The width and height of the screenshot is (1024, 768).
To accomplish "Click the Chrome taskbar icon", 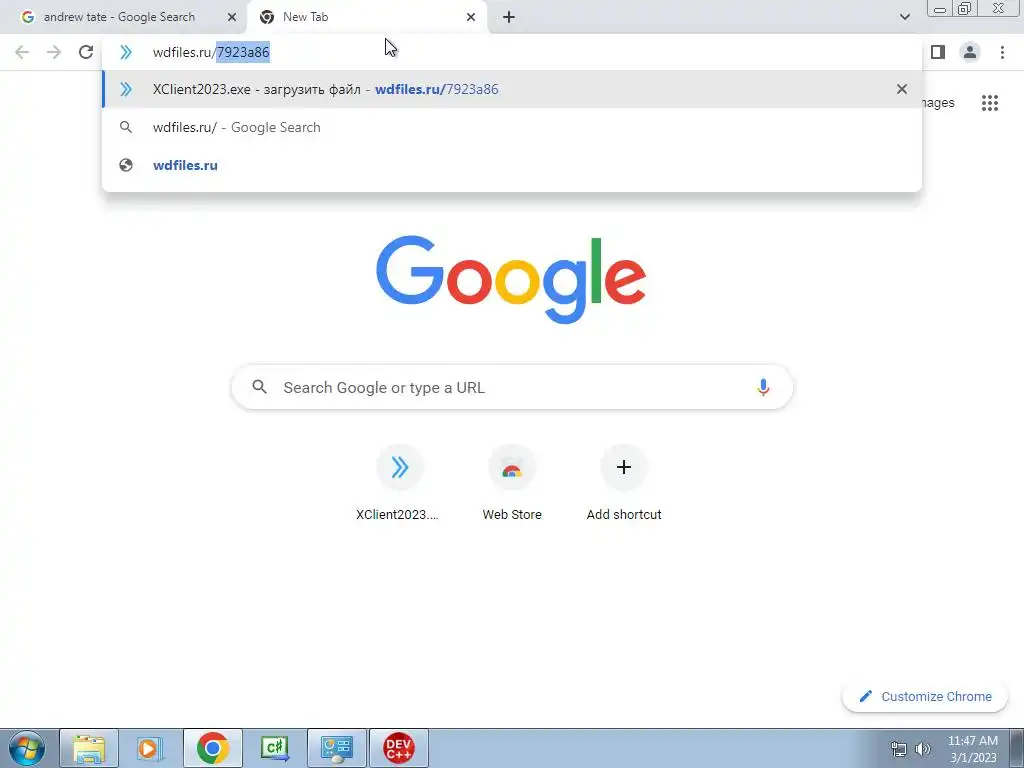I will (x=212, y=748).
